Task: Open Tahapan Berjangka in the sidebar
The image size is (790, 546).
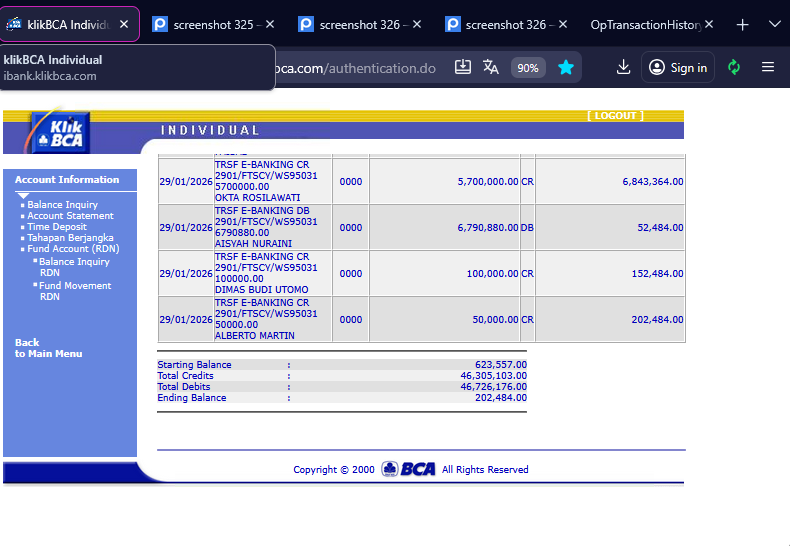Action: pos(71,238)
